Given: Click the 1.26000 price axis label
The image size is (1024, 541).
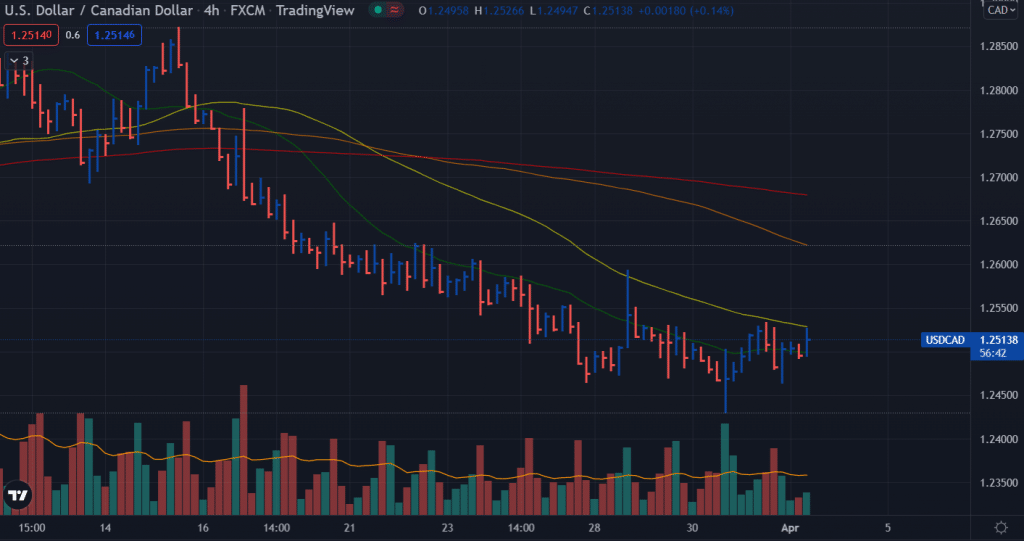Looking at the screenshot, I should pyautogui.click(x=999, y=265).
